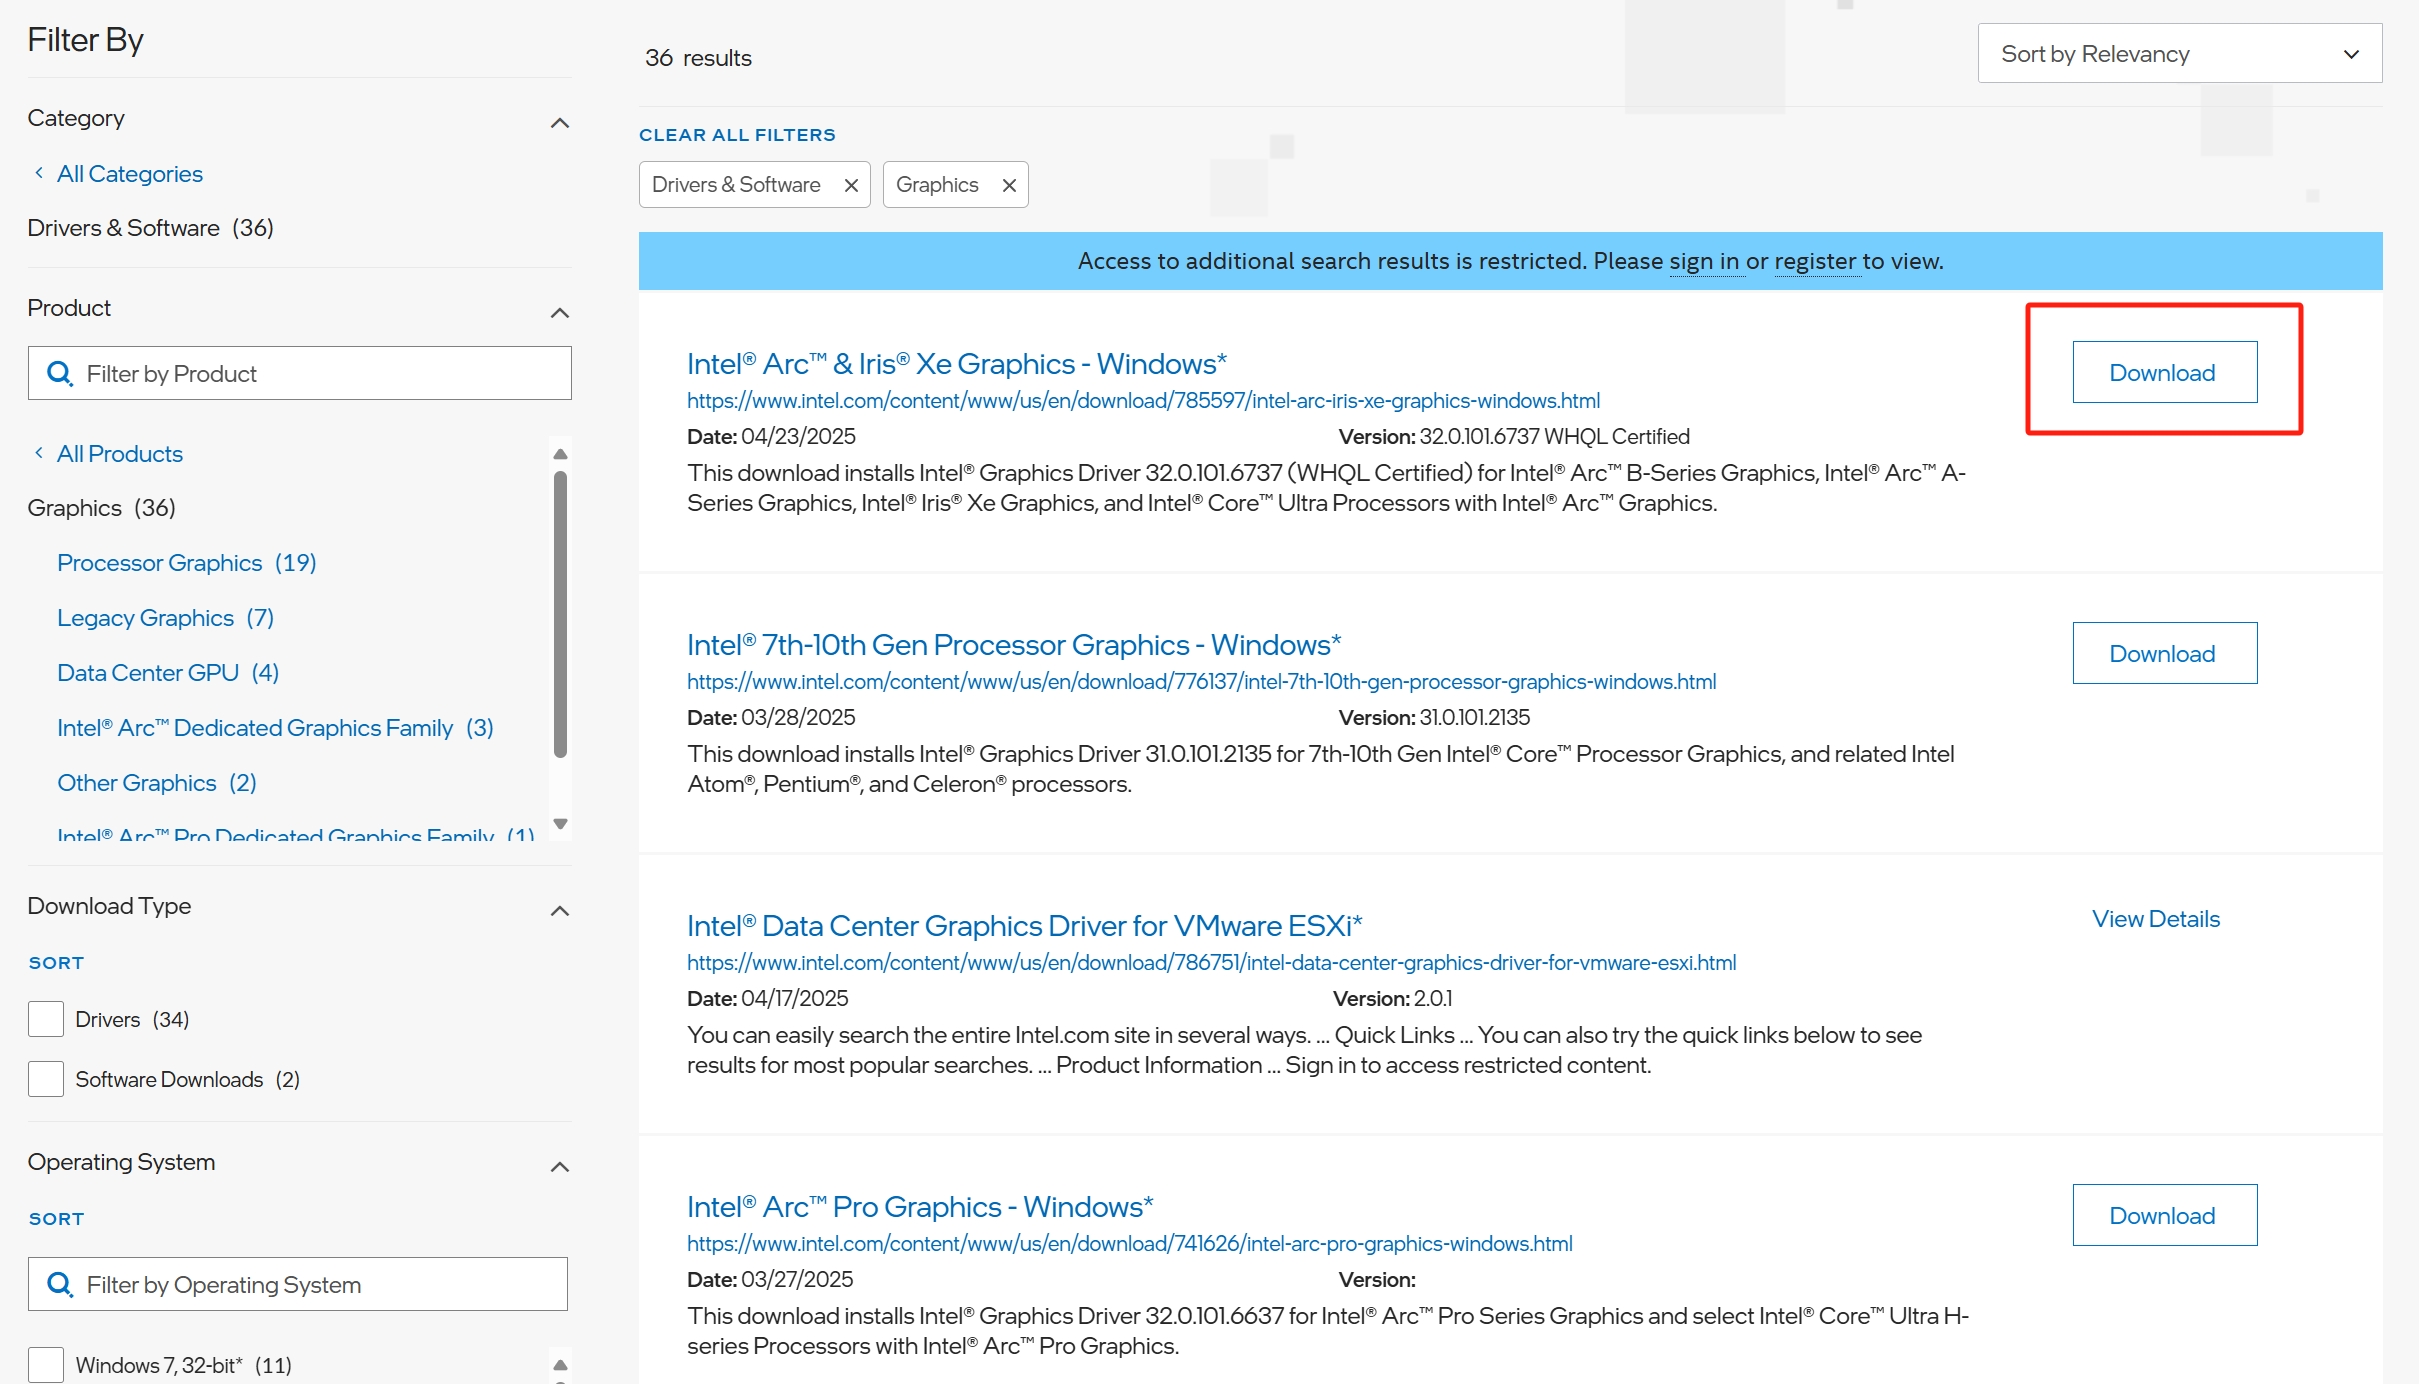The width and height of the screenshot is (2419, 1384).
Task: Collapse the Operating System section
Action: click(560, 1167)
